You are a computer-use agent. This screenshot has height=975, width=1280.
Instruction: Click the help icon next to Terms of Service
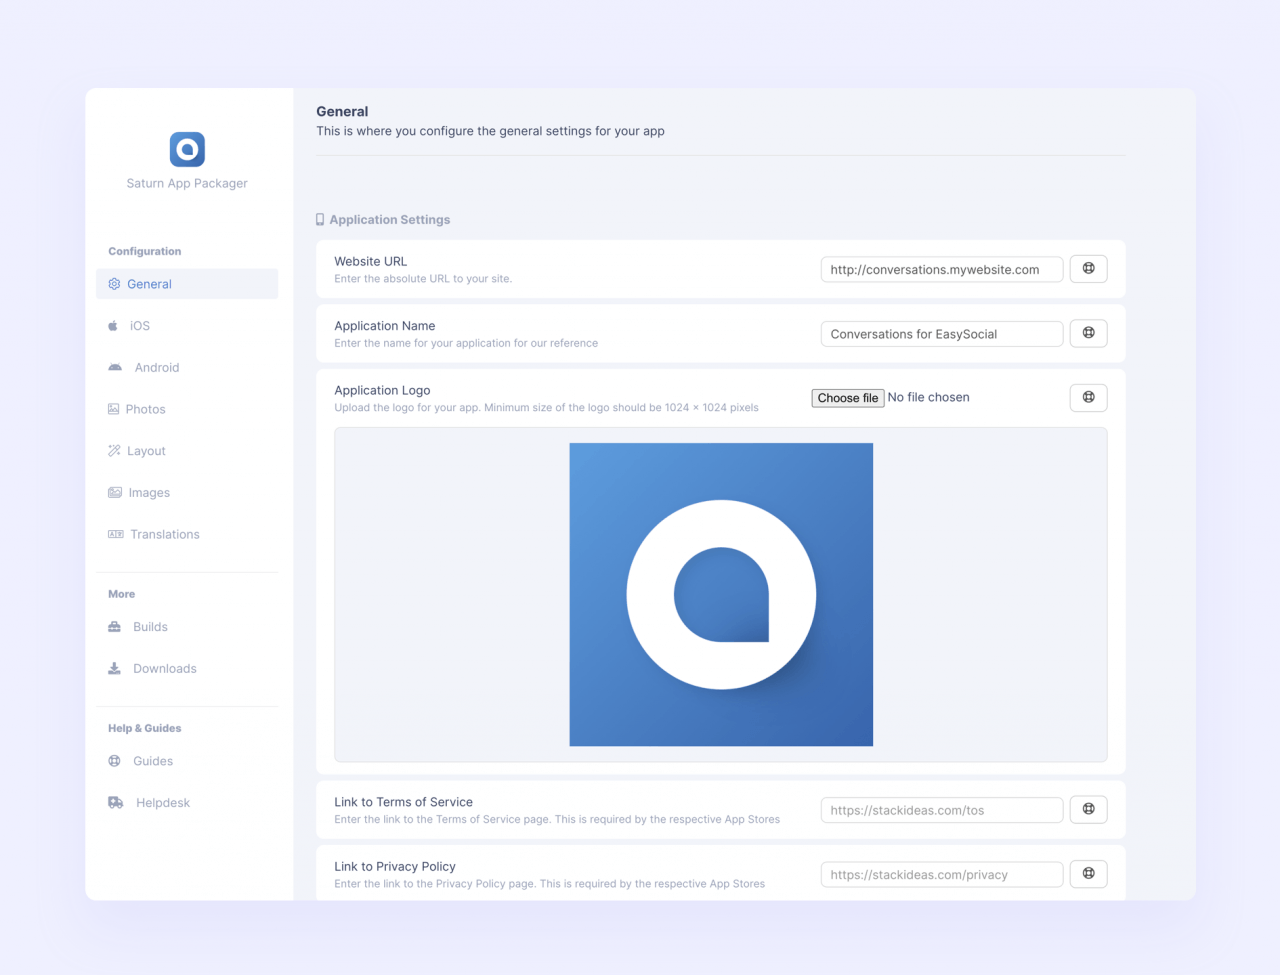click(x=1089, y=809)
